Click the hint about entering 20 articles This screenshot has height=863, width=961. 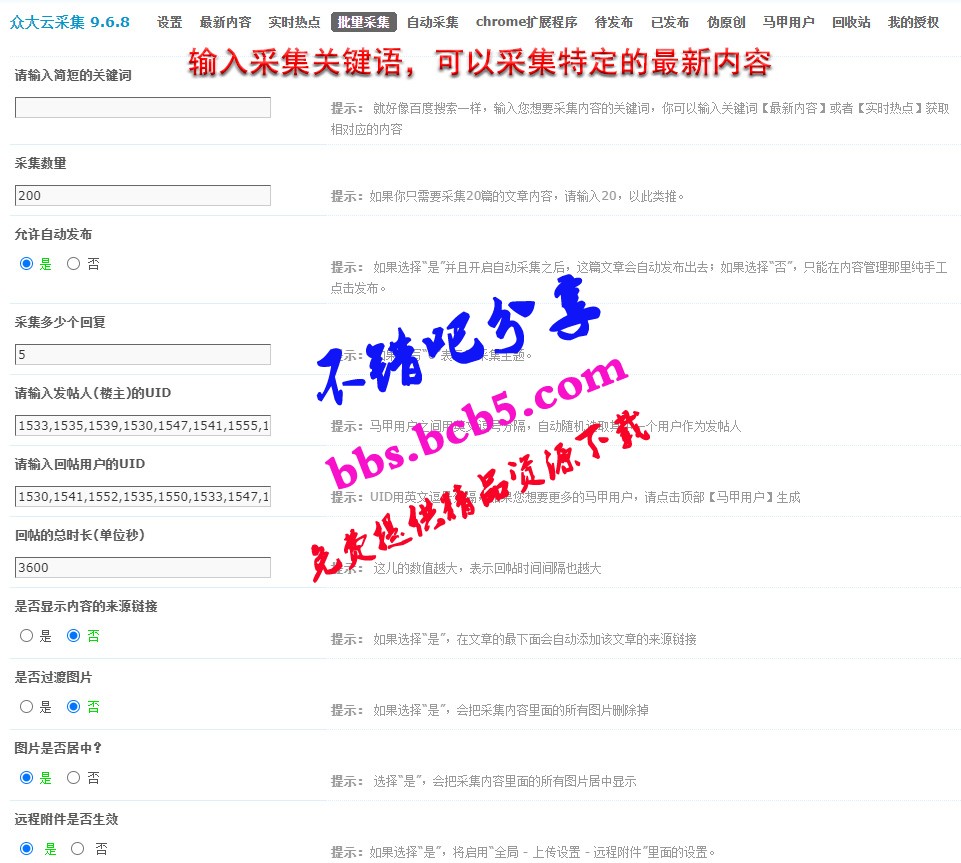(x=507, y=196)
